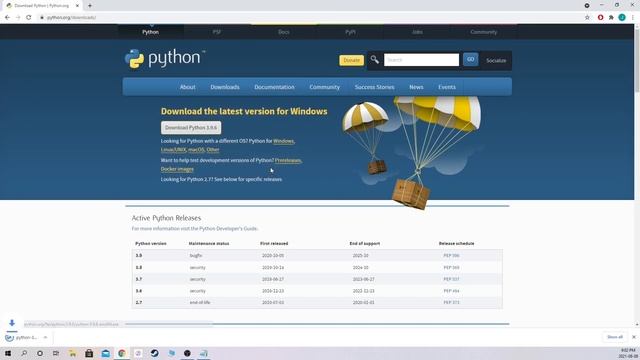Open the Documentation menu
640x360 pixels.
(x=274, y=87)
